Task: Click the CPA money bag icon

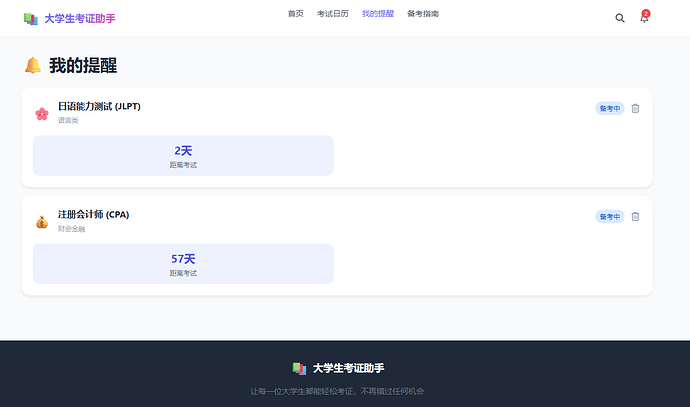Action: (42, 222)
